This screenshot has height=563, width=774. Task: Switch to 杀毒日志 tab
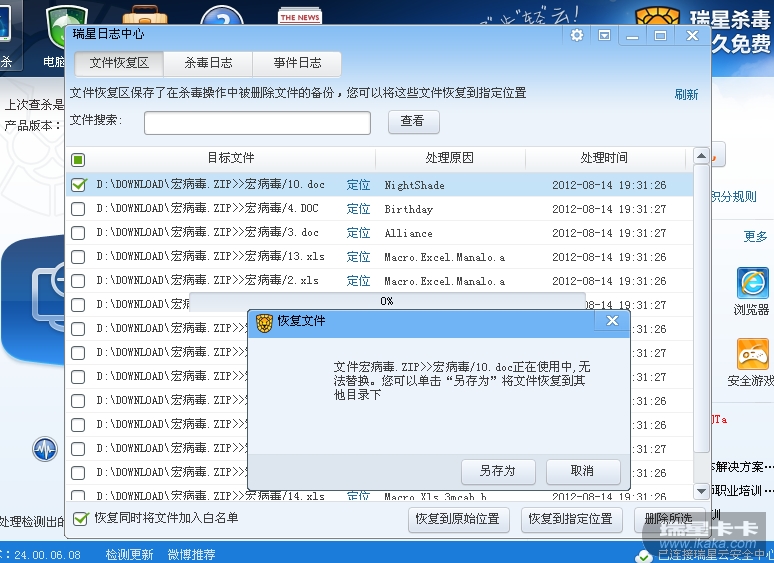click(x=208, y=63)
